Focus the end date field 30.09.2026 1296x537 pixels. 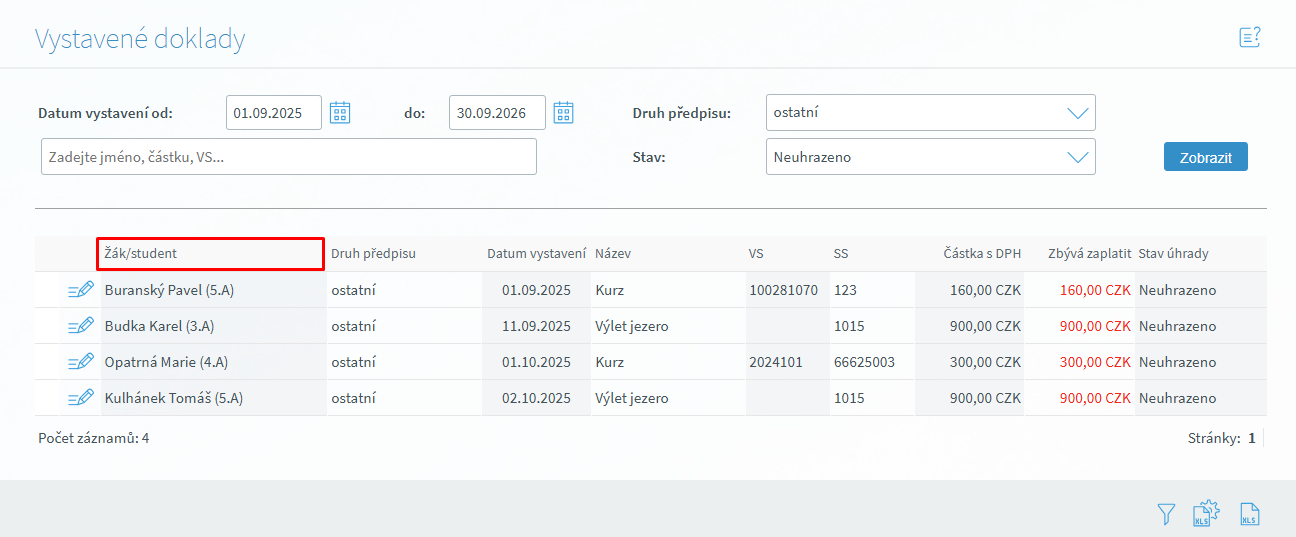click(x=496, y=113)
